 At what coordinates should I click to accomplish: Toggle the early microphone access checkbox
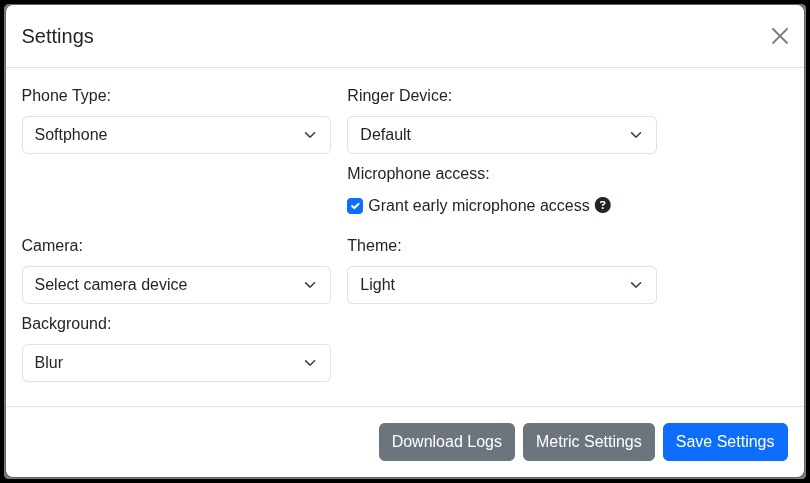[x=355, y=206]
